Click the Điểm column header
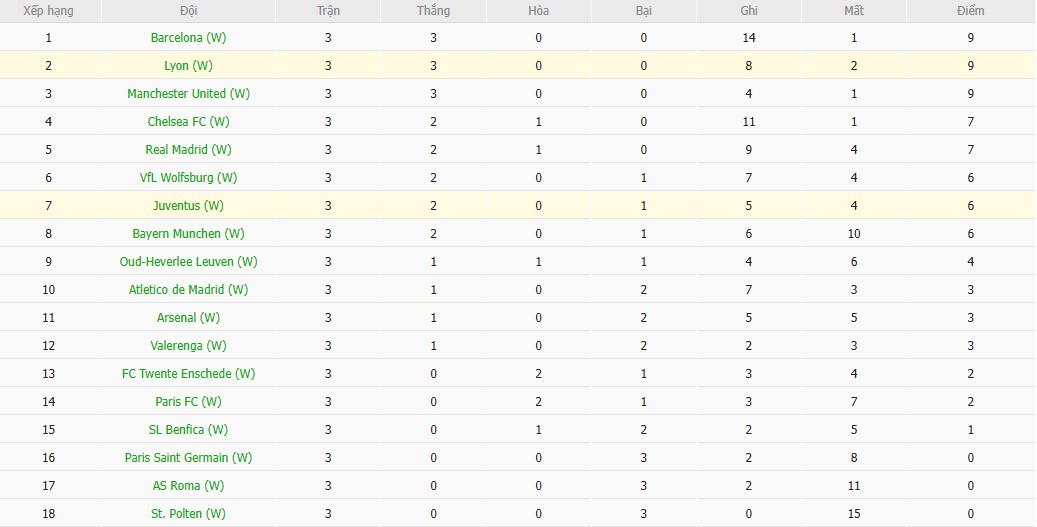1037x527 pixels. (969, 11)
